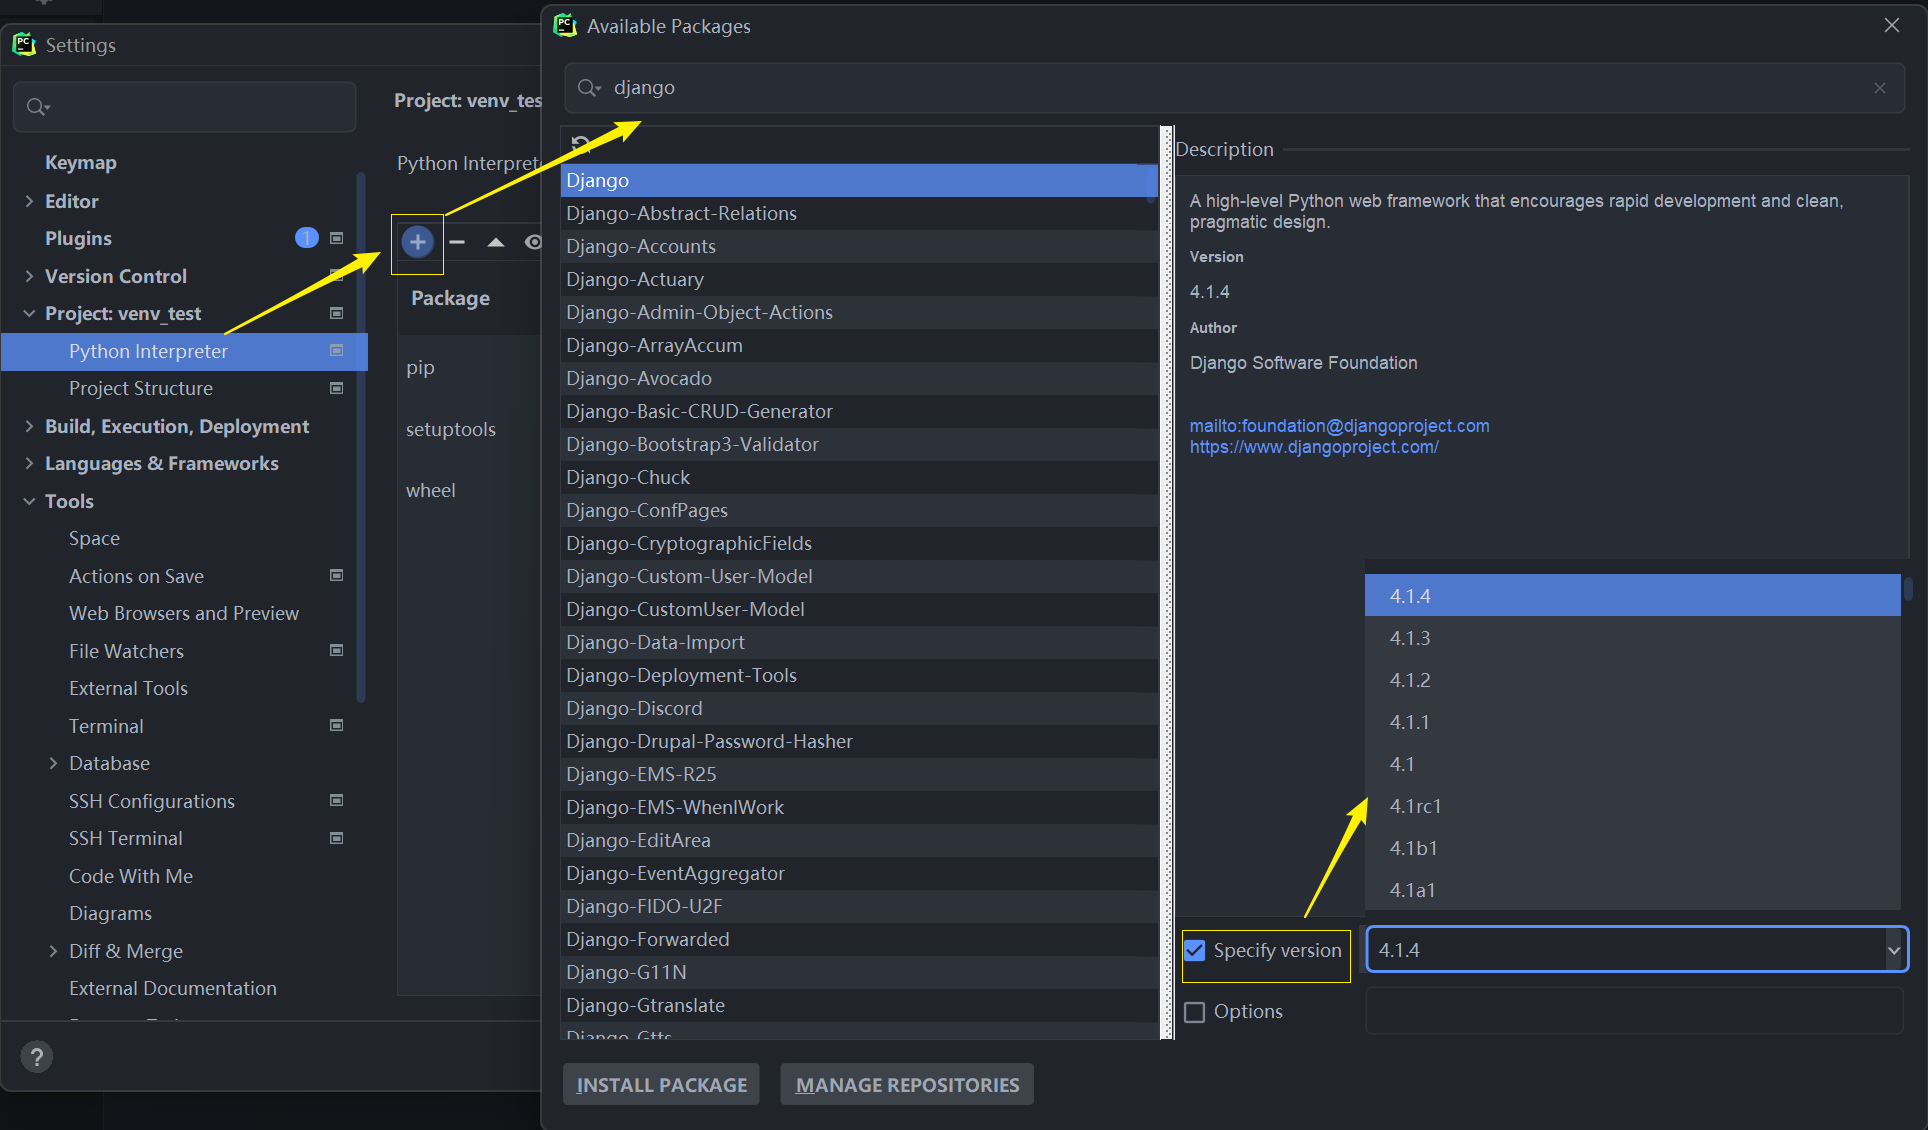The width and height of the screenshot is (1928, 1130).
Task: Click the MANAGE REPOSITORIES button
Action: coord(907,1085)
